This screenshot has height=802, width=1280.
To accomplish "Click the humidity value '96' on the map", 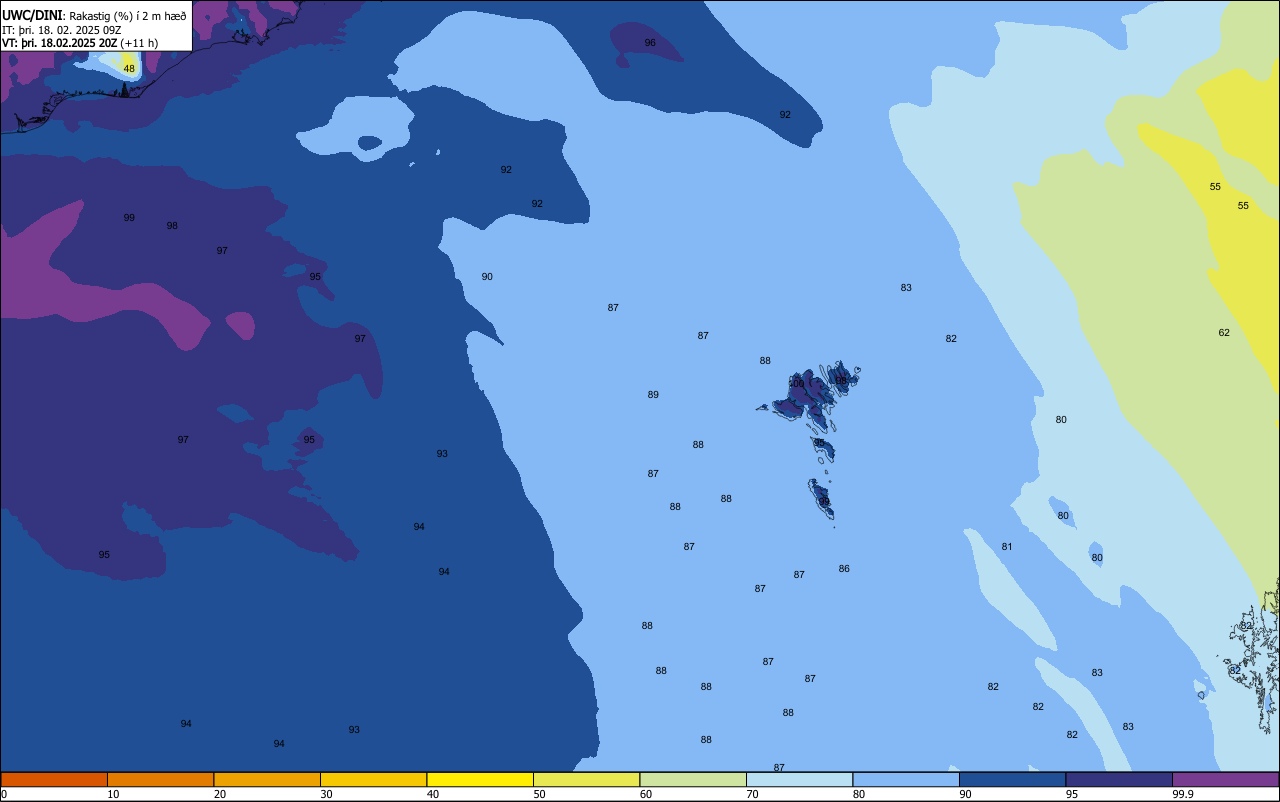I will pos(650,43).
